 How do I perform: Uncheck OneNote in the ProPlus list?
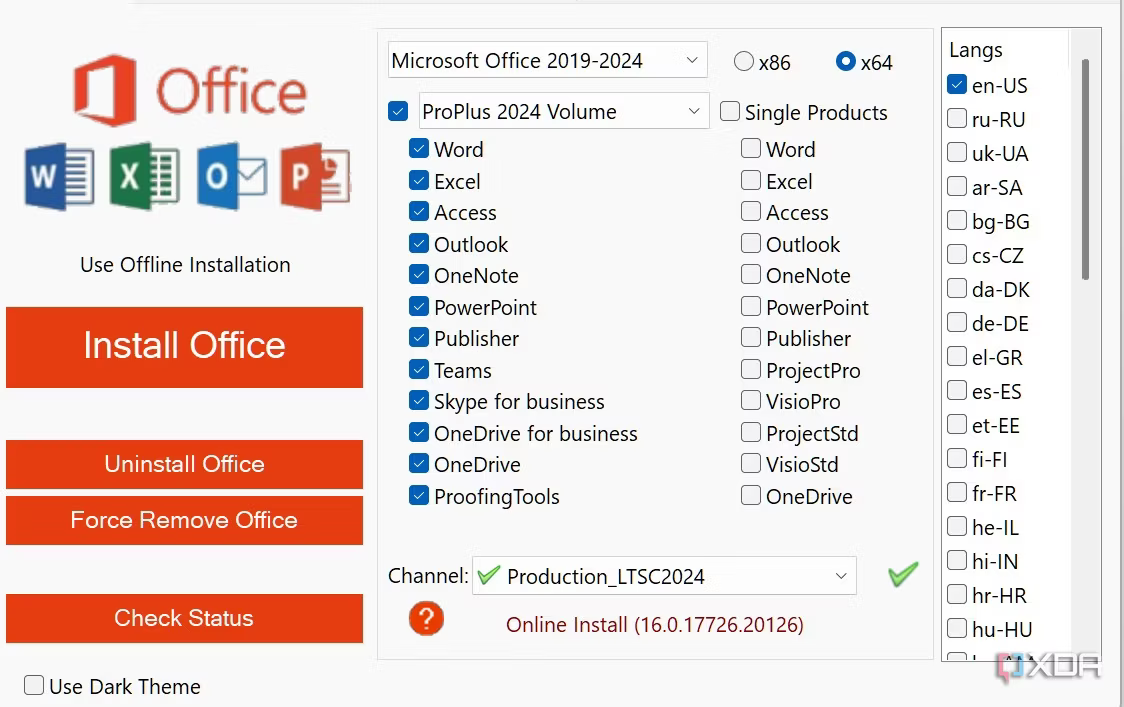pos(419,275)
